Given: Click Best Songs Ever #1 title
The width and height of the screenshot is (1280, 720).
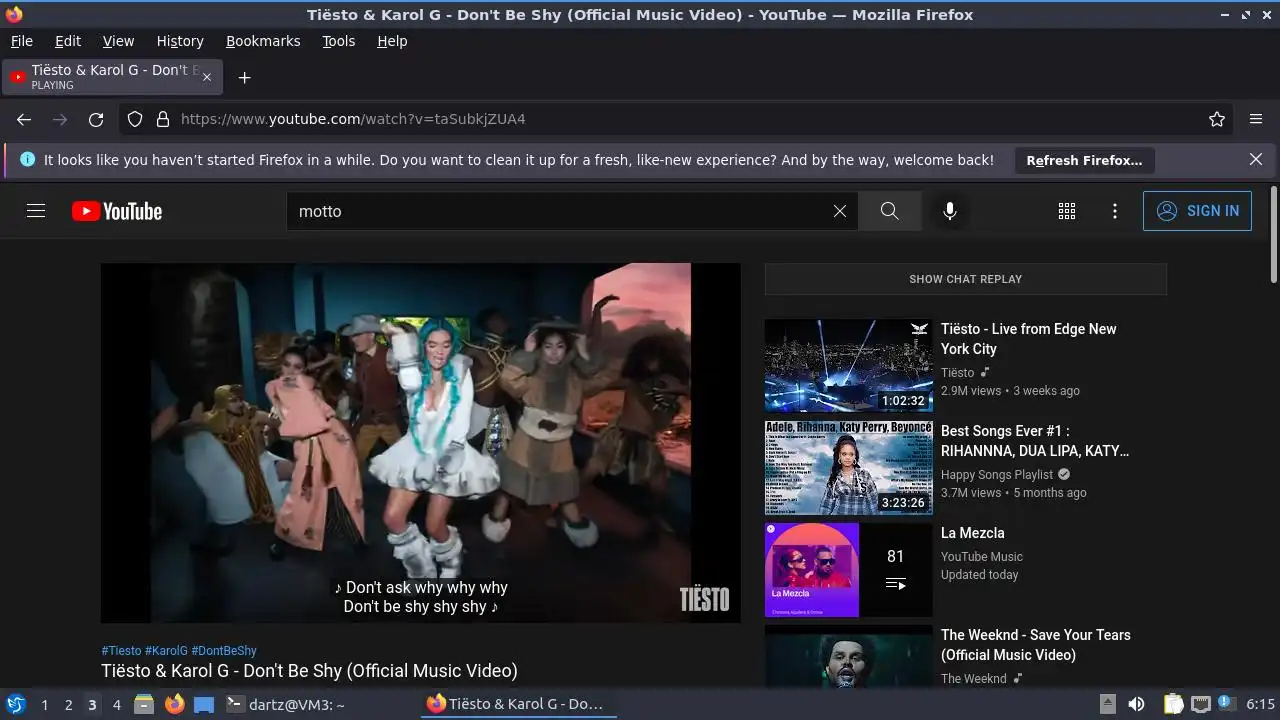Looking at the screenshot, I should point(1035,441).
